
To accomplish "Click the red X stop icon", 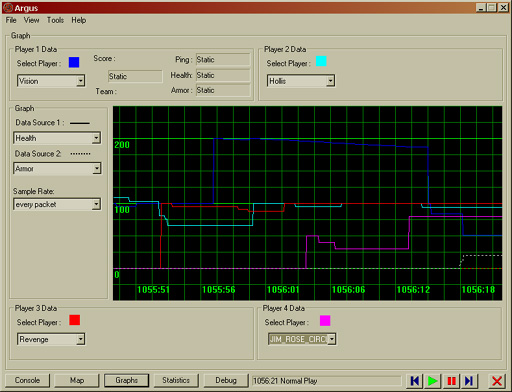I will [497, 381].
